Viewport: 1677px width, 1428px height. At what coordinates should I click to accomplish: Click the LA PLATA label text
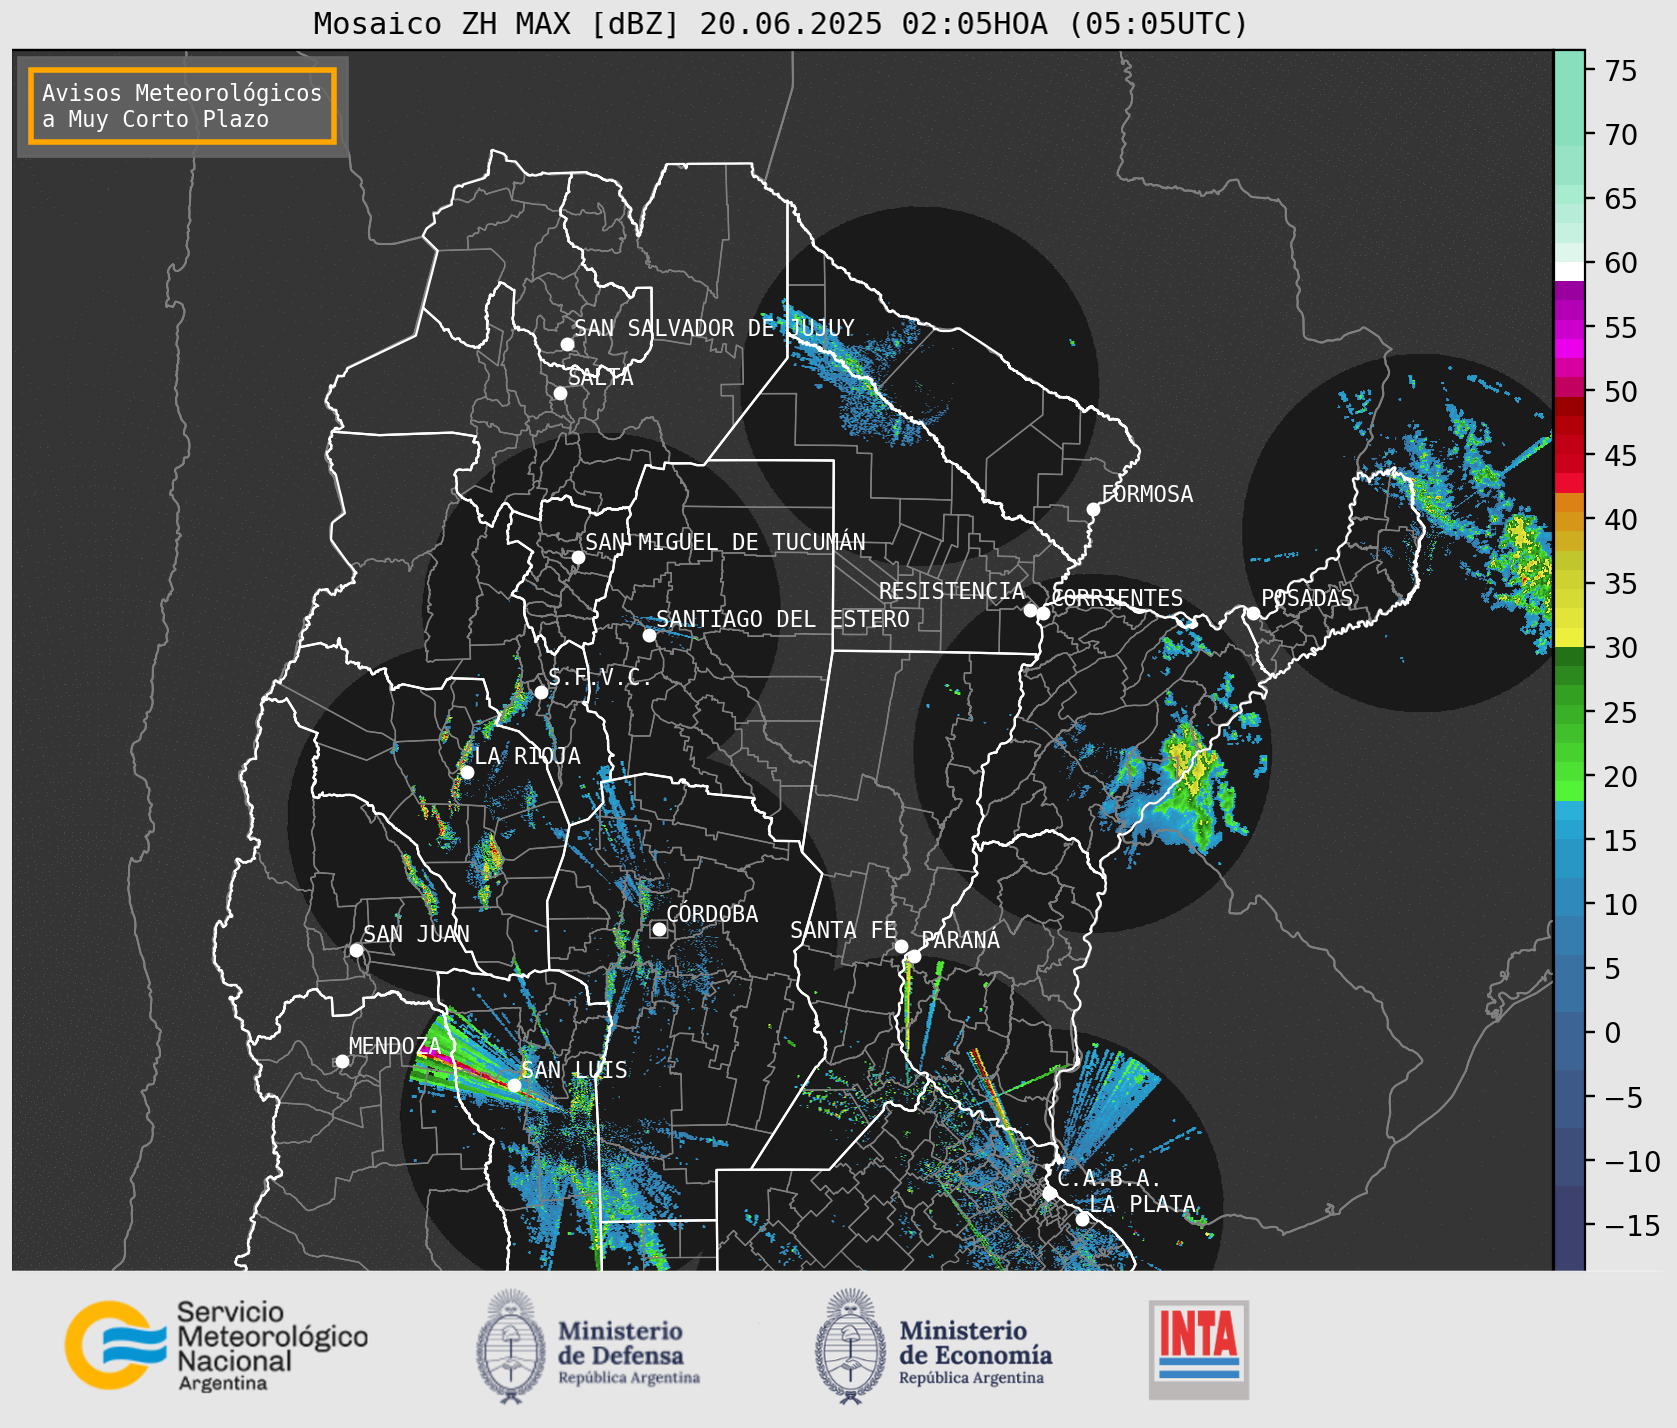(1142, 1204)
